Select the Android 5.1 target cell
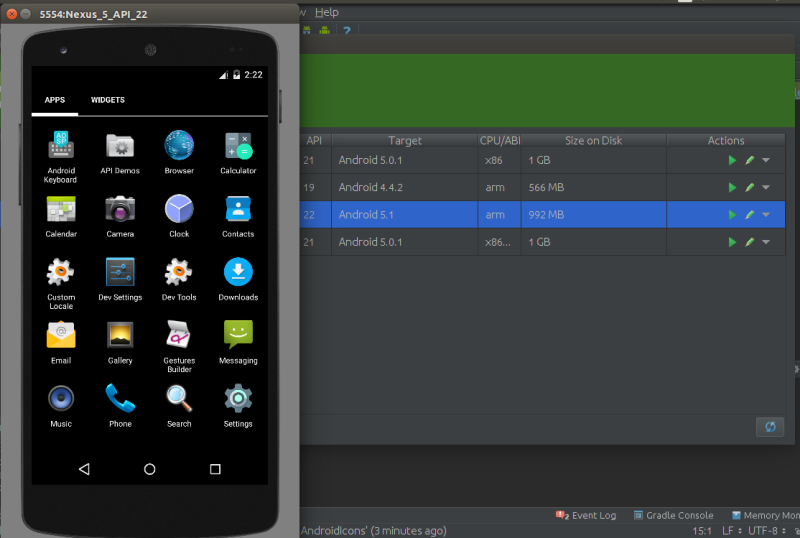The width and height of the screenshot is (800, 538). 405,215
